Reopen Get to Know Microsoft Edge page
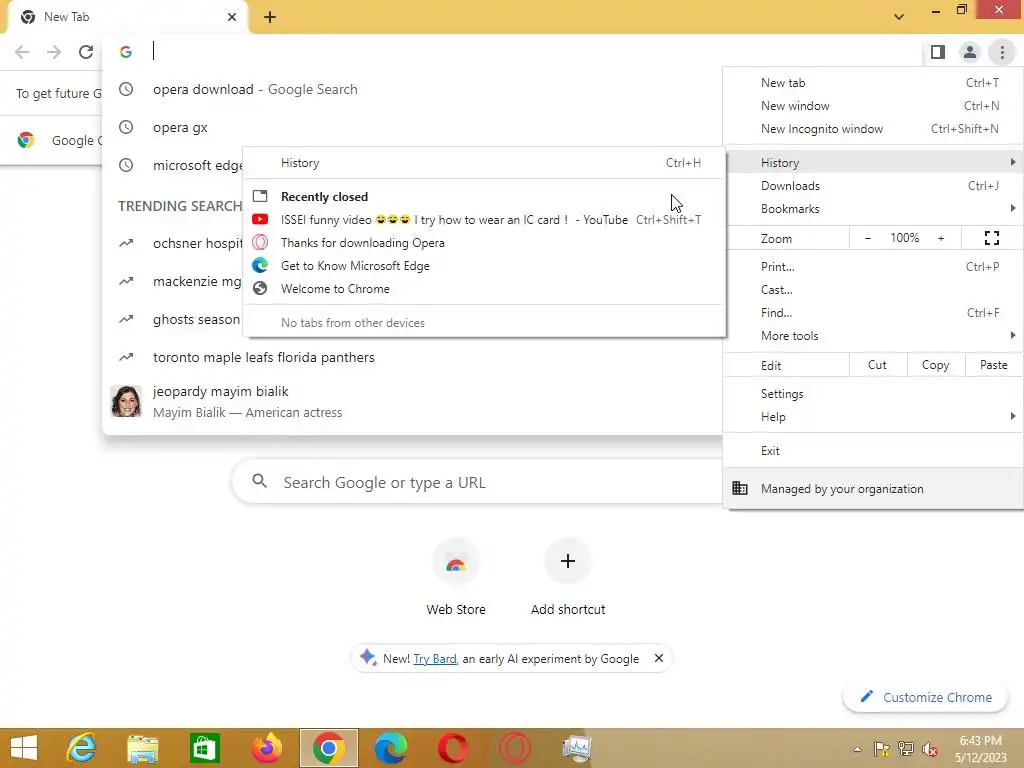1024x768 pixels. coord(484,266)
